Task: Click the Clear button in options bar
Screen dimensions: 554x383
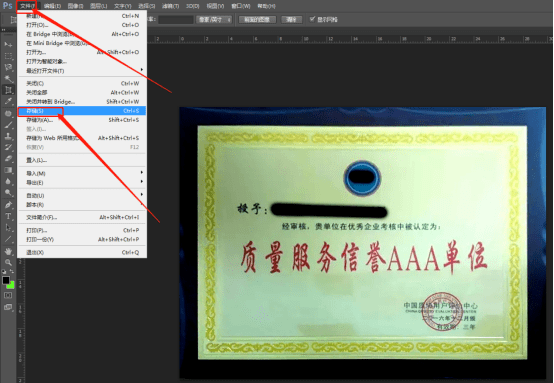Action: (291, 19)
